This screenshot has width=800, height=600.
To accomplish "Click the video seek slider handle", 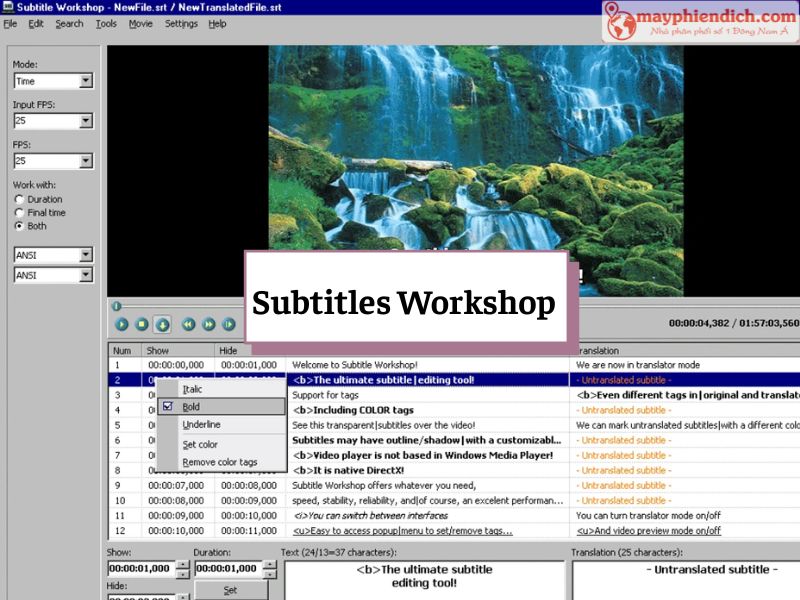I will (x=117, y=306).
